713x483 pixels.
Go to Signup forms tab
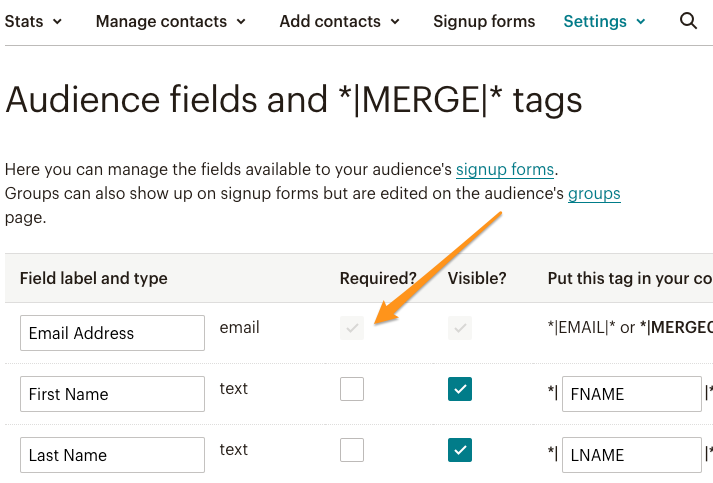[484, 21]
